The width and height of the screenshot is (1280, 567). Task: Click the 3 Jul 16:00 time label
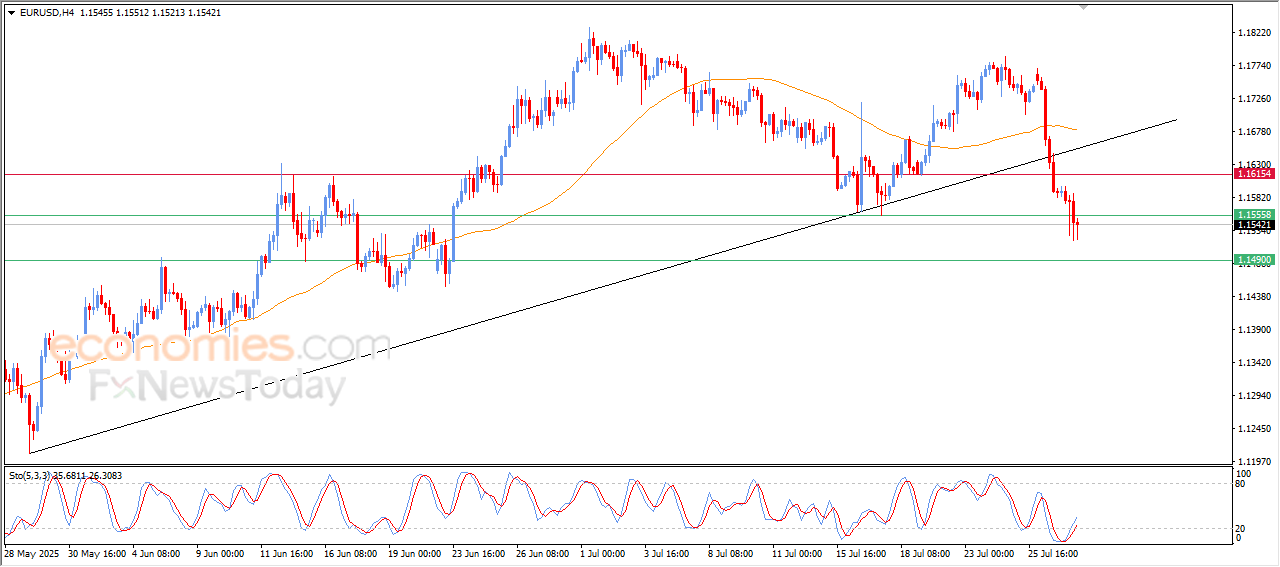(x=666, y=552)
